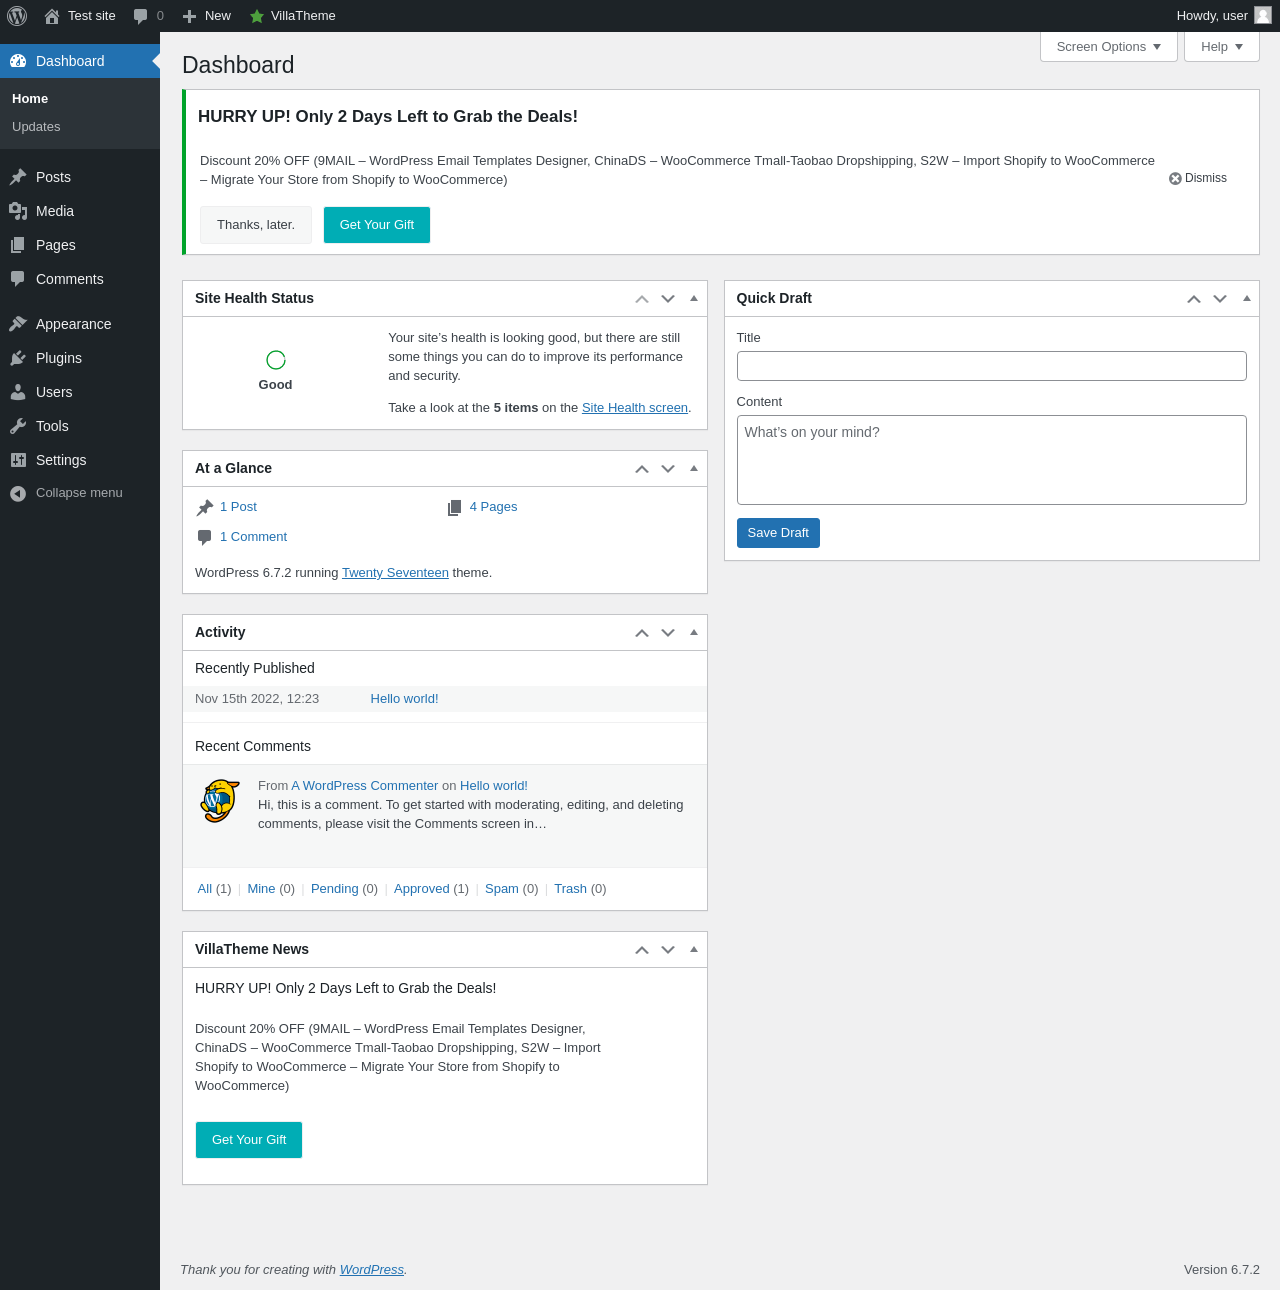
Task: Click the Settings sliders icon
Action: tap(18, 460)
